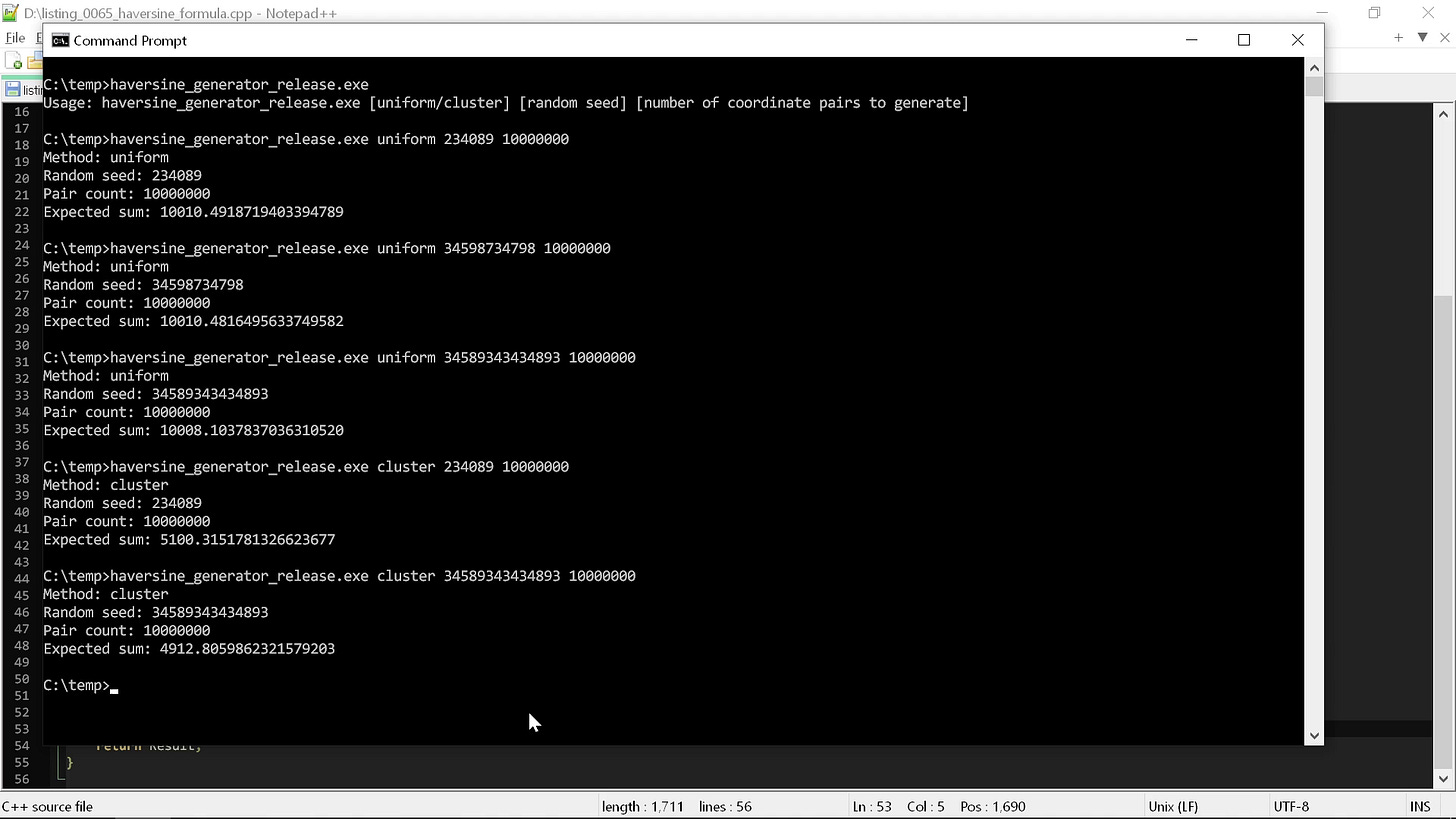The height and width of the screenshot is (819, 1456).
Task: Click at the C:\temp> prompt cursor
Action: point(113,685)
